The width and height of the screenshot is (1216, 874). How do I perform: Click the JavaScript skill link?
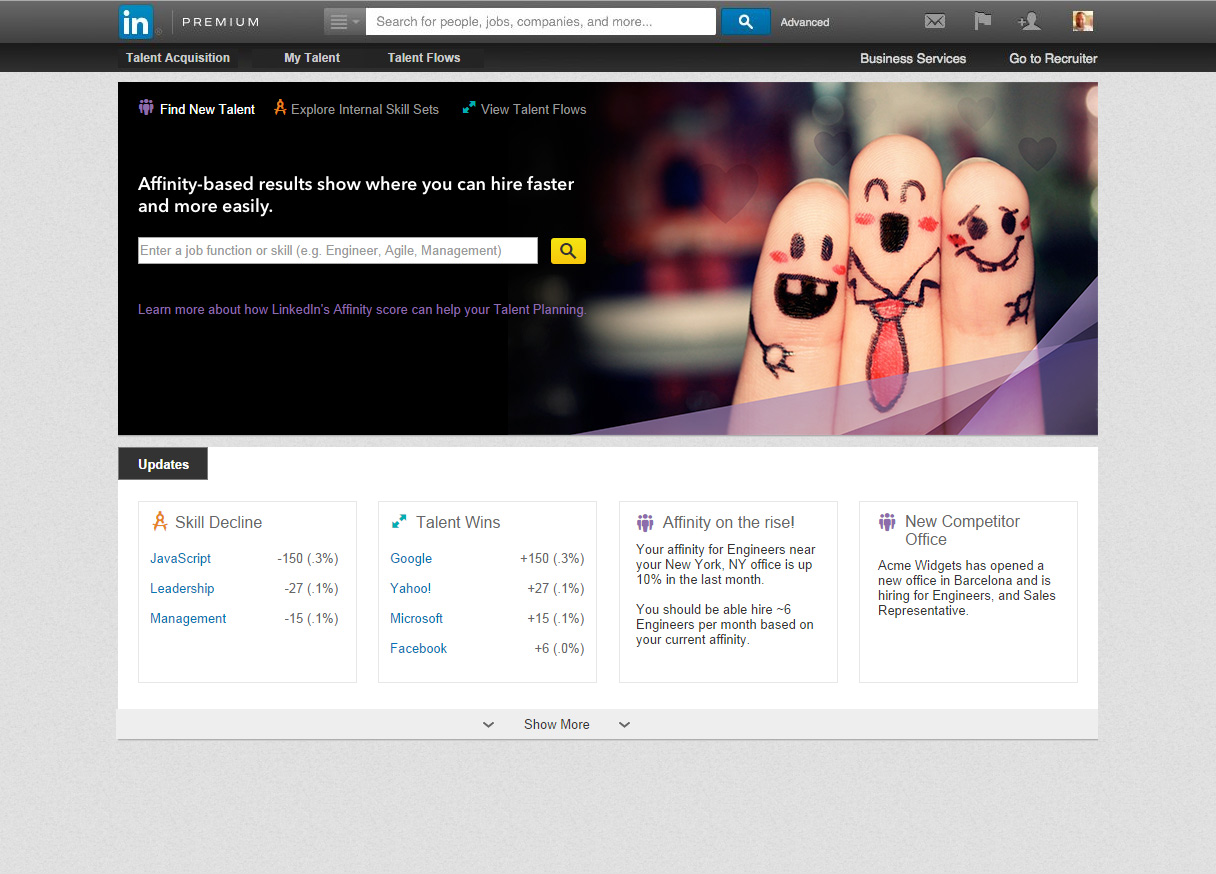pyautogui.click(x=180, y=558)
